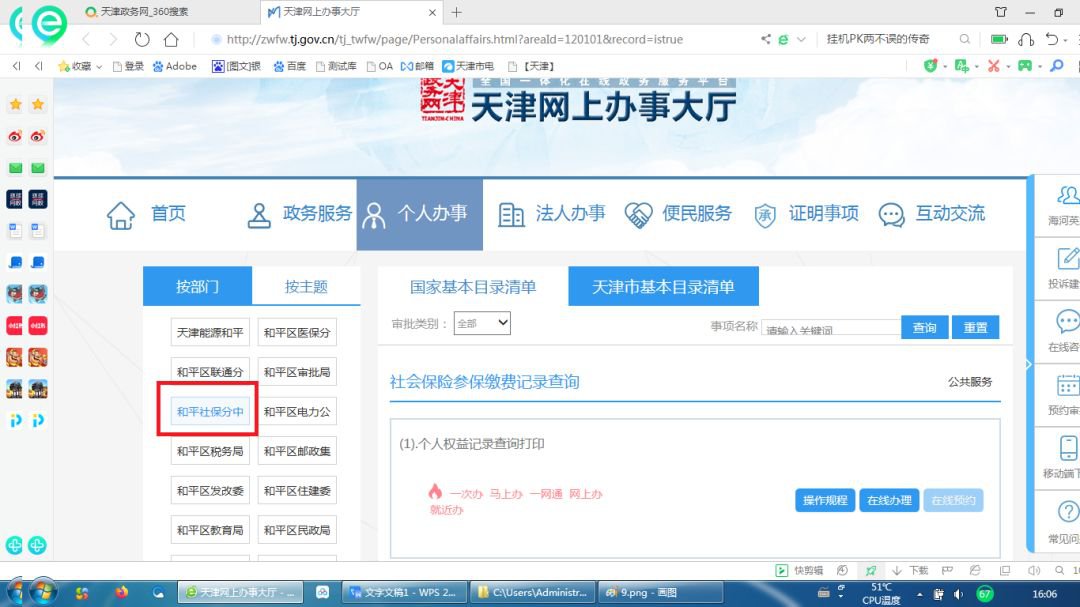Switch to 9.png 画图 taskbar window

(x=661, y=593)
